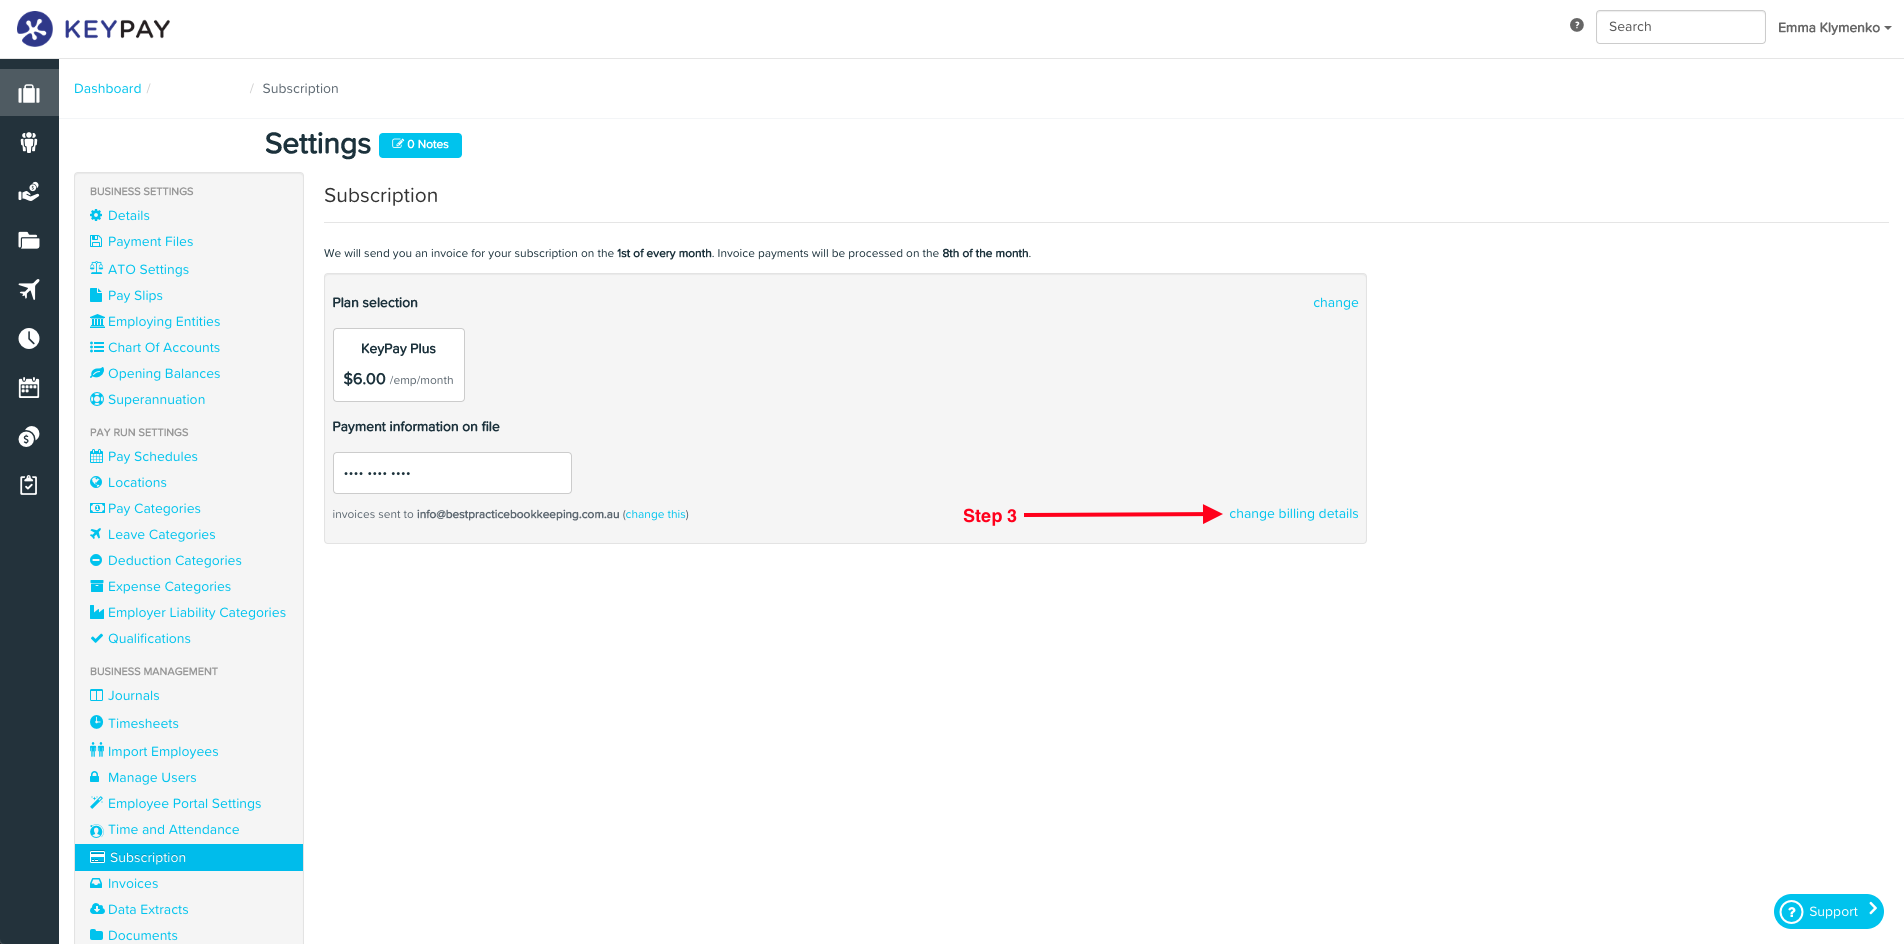1904x944 pixels.
Task: Open Employee Portal Settings
Action: coord(185,803)
